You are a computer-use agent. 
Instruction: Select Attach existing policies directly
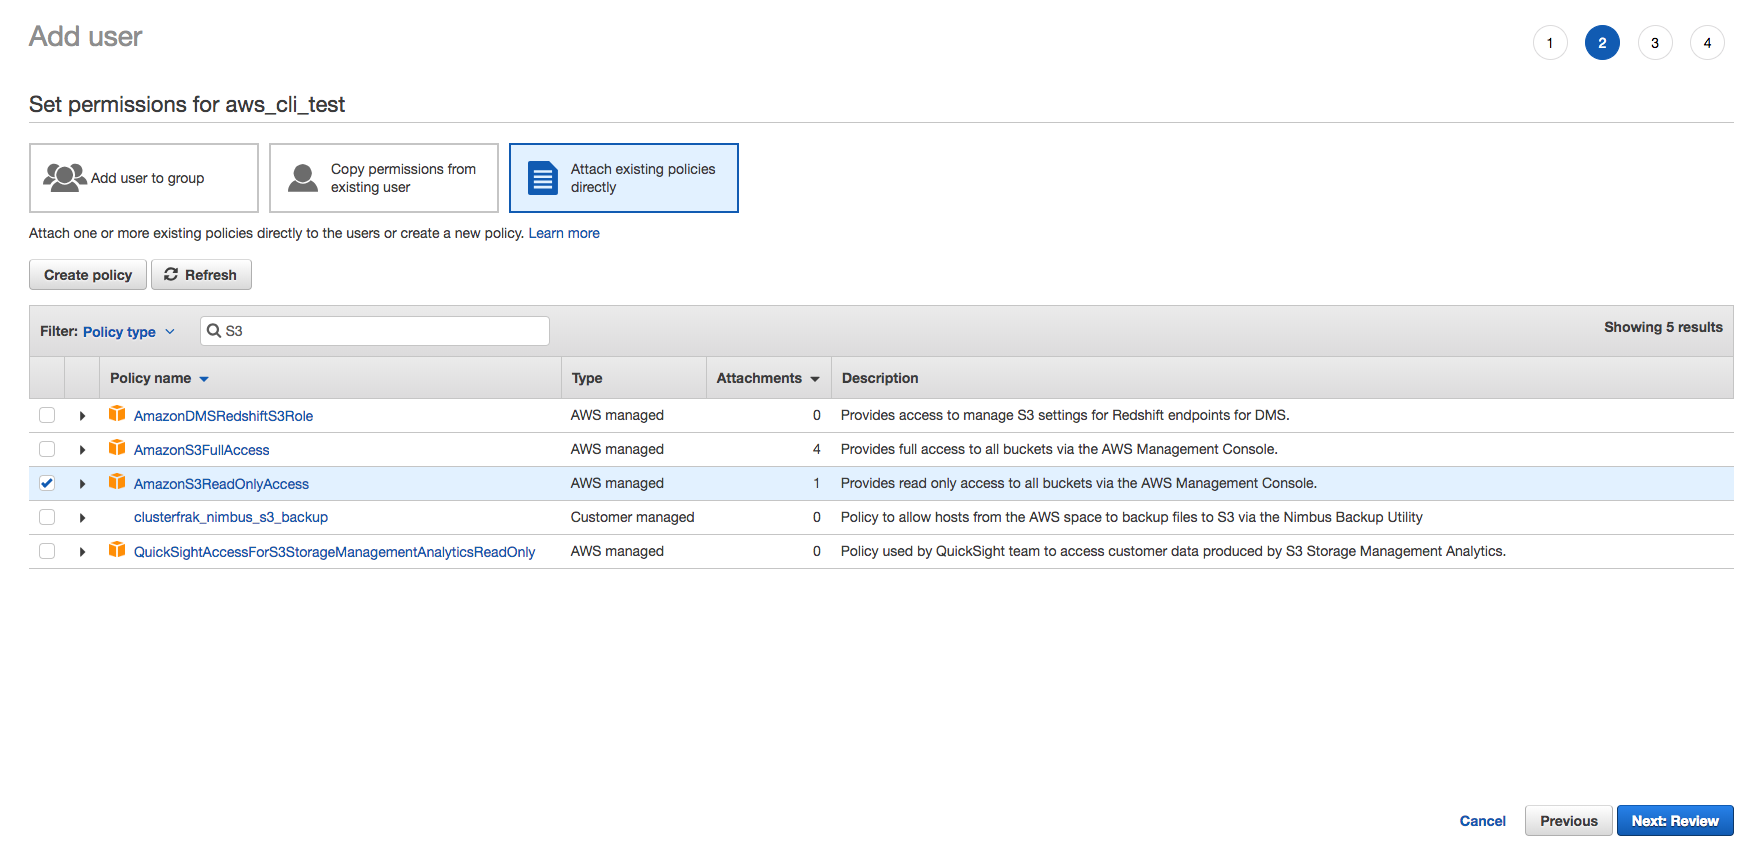[624, 178]
